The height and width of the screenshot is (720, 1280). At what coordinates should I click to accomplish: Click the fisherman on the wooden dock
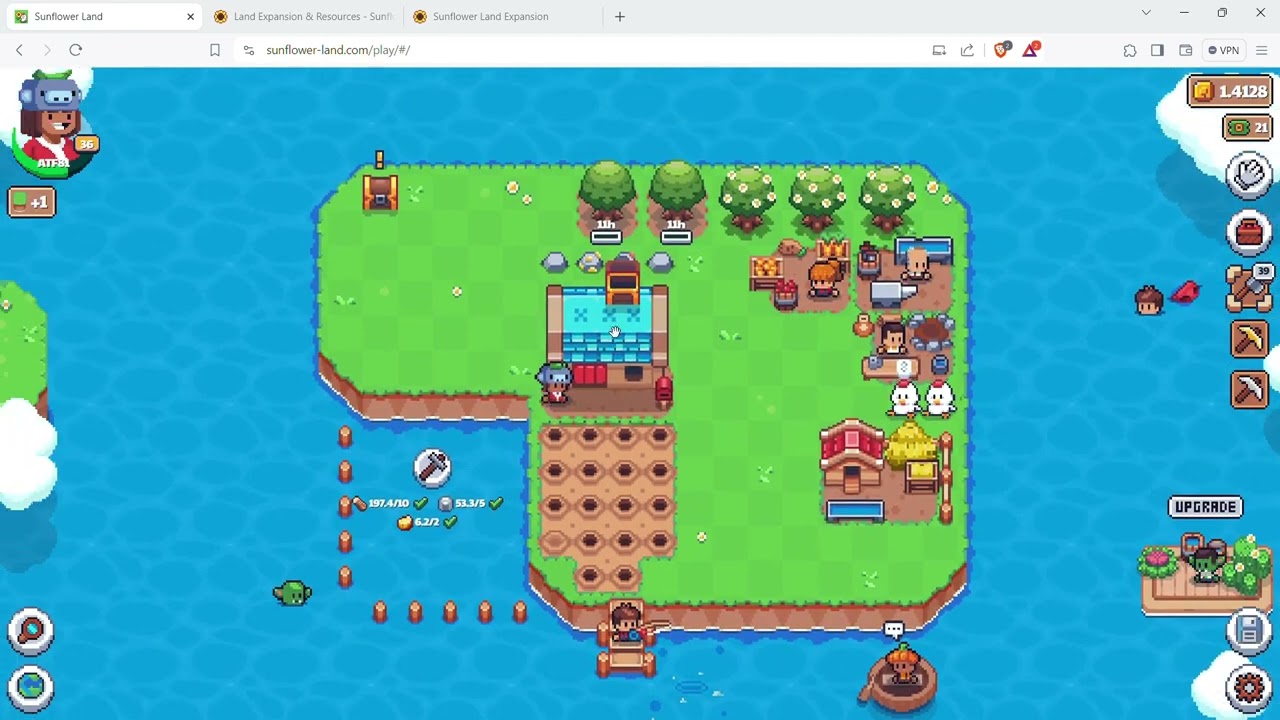(x=626, y=625)
